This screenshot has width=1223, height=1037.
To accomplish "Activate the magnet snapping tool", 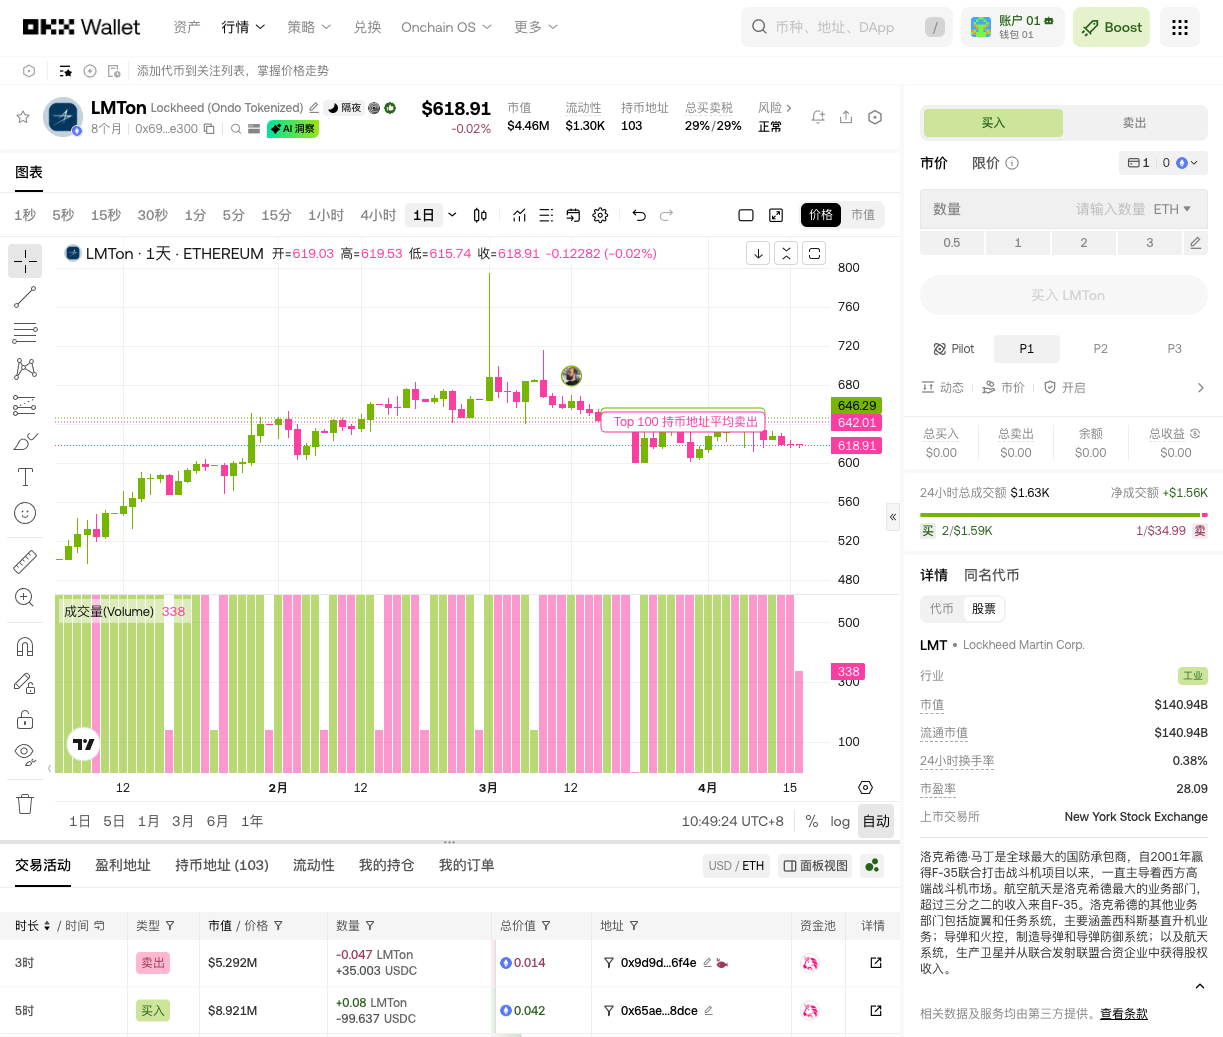I will pos(24,646).
